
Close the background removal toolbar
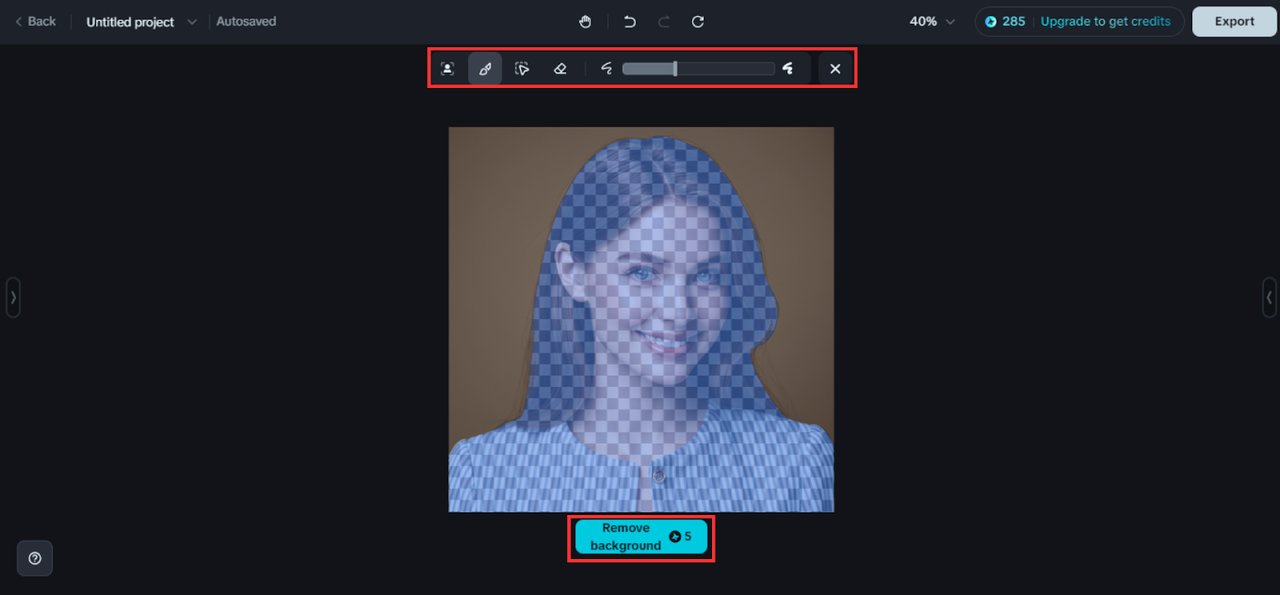[x=835, y=69]
